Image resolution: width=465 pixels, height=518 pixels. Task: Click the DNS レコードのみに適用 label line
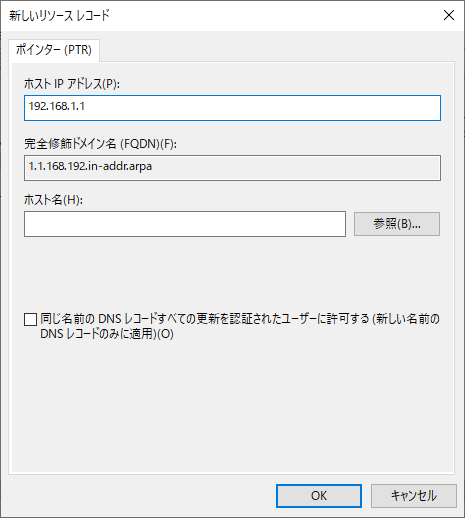click(107, 334)
